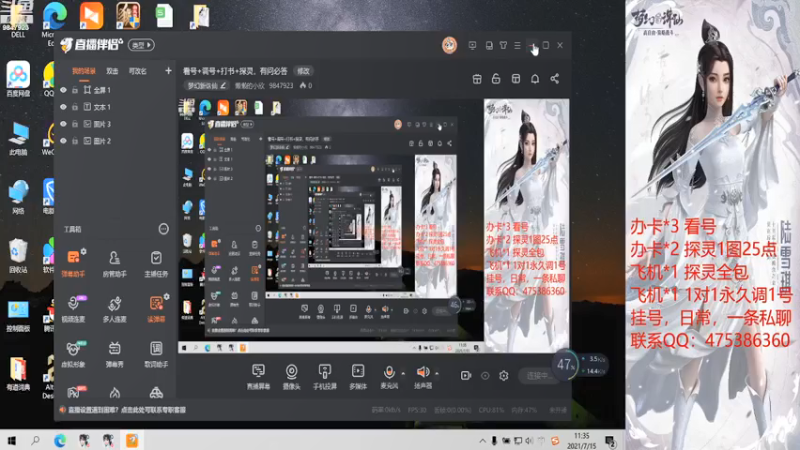The height and width of the screenshot is (450, 800).
Task: Open the 虚拟形象 tool
Action: (73, 353)
